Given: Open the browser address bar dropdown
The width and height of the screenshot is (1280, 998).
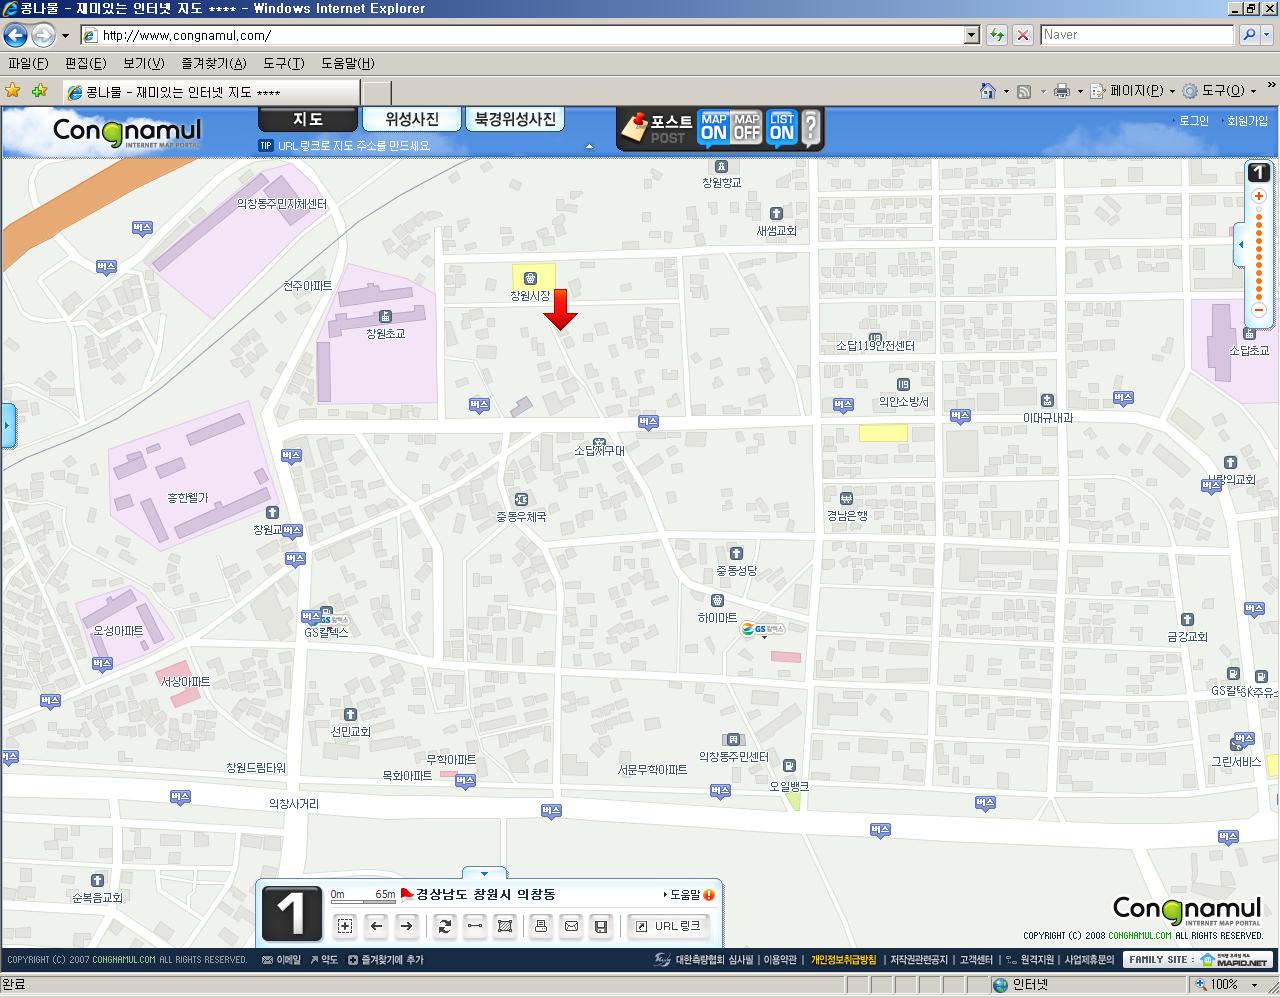Looking at the screenshot, I should point(971,35).
